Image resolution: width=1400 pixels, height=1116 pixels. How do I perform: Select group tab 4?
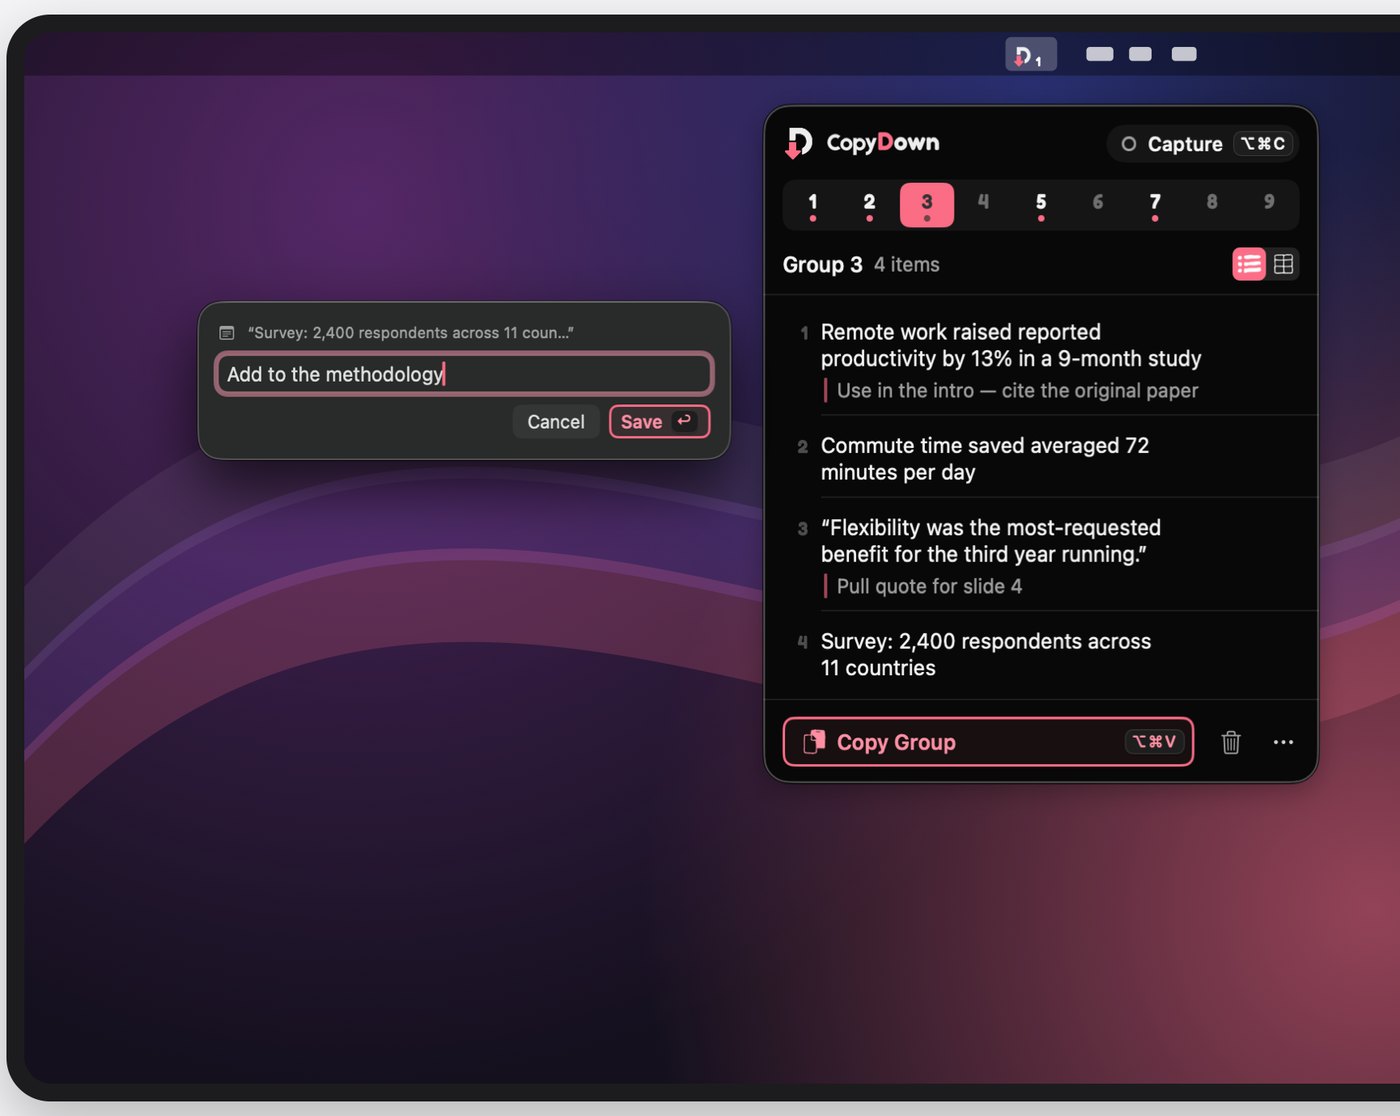tap(984, 204)
